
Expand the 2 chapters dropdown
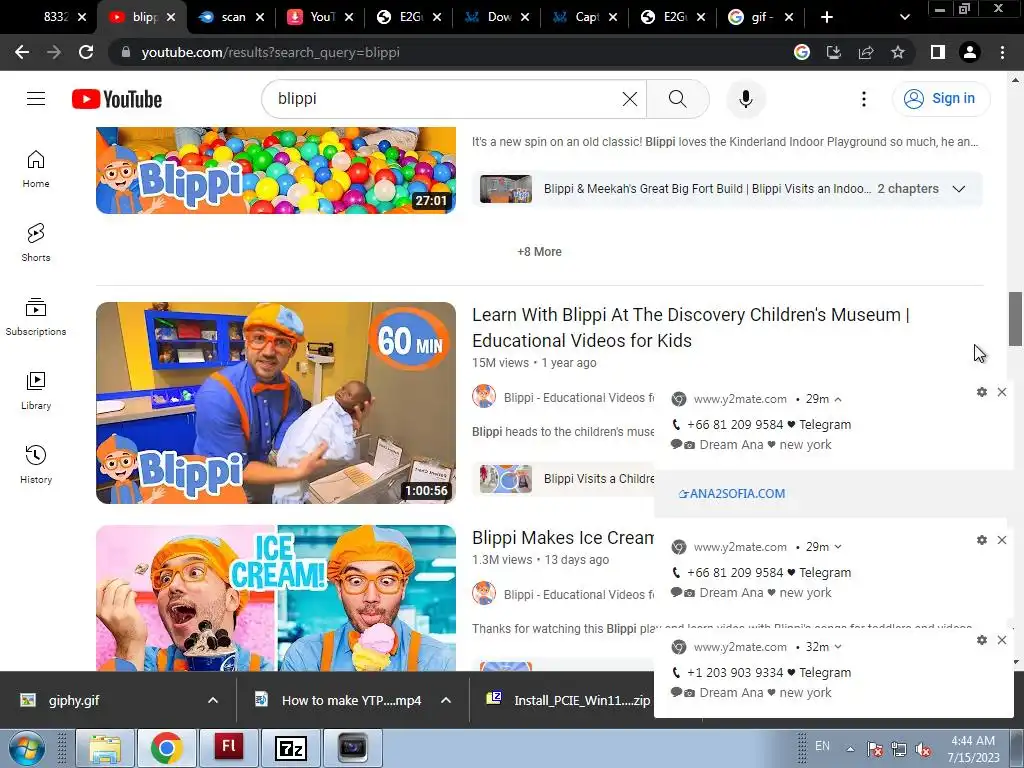[959, 189]
